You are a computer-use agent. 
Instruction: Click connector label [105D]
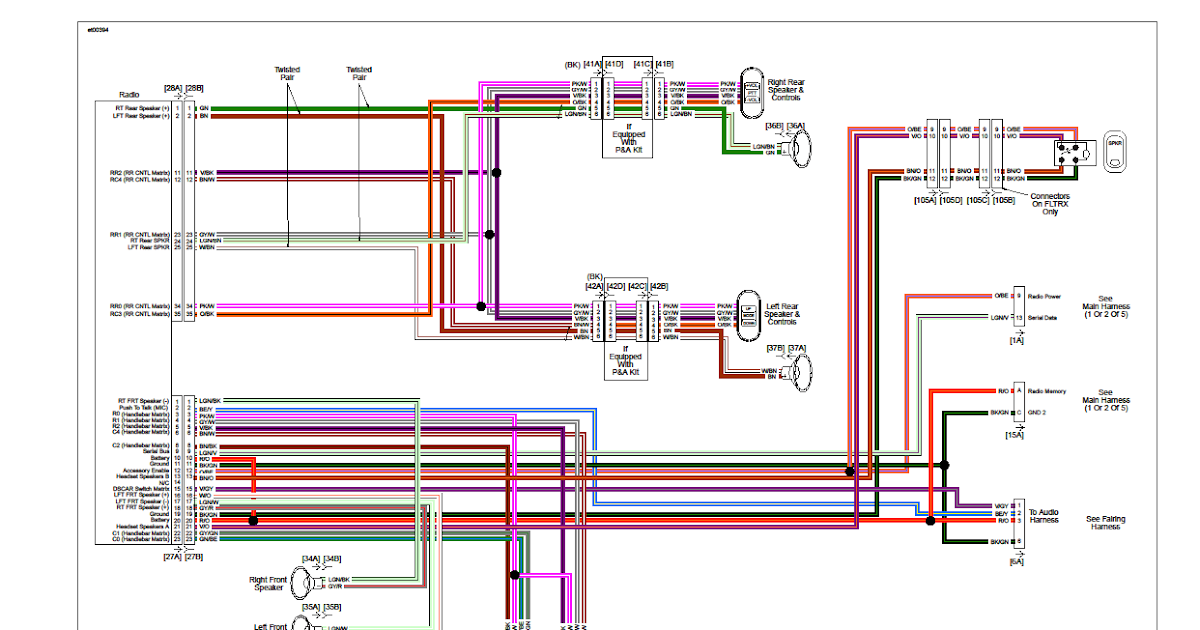pyautogui.click(x=952, y=200)
